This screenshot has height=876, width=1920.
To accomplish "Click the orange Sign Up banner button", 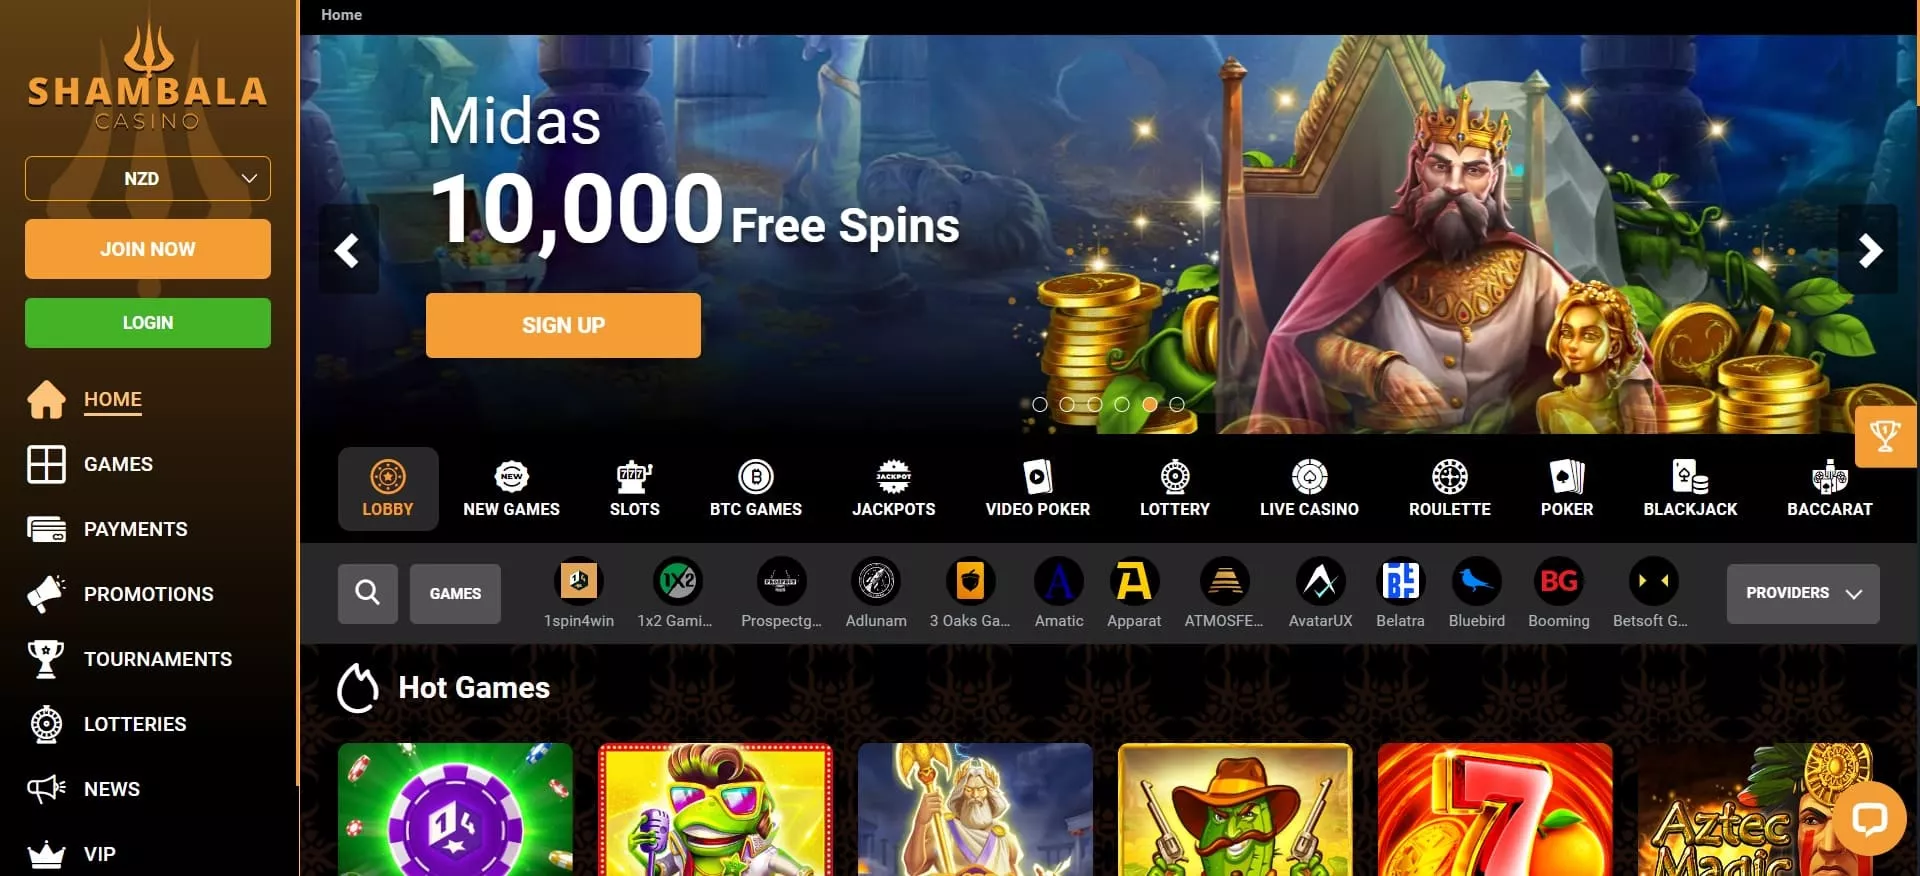I will pos(563,325).
